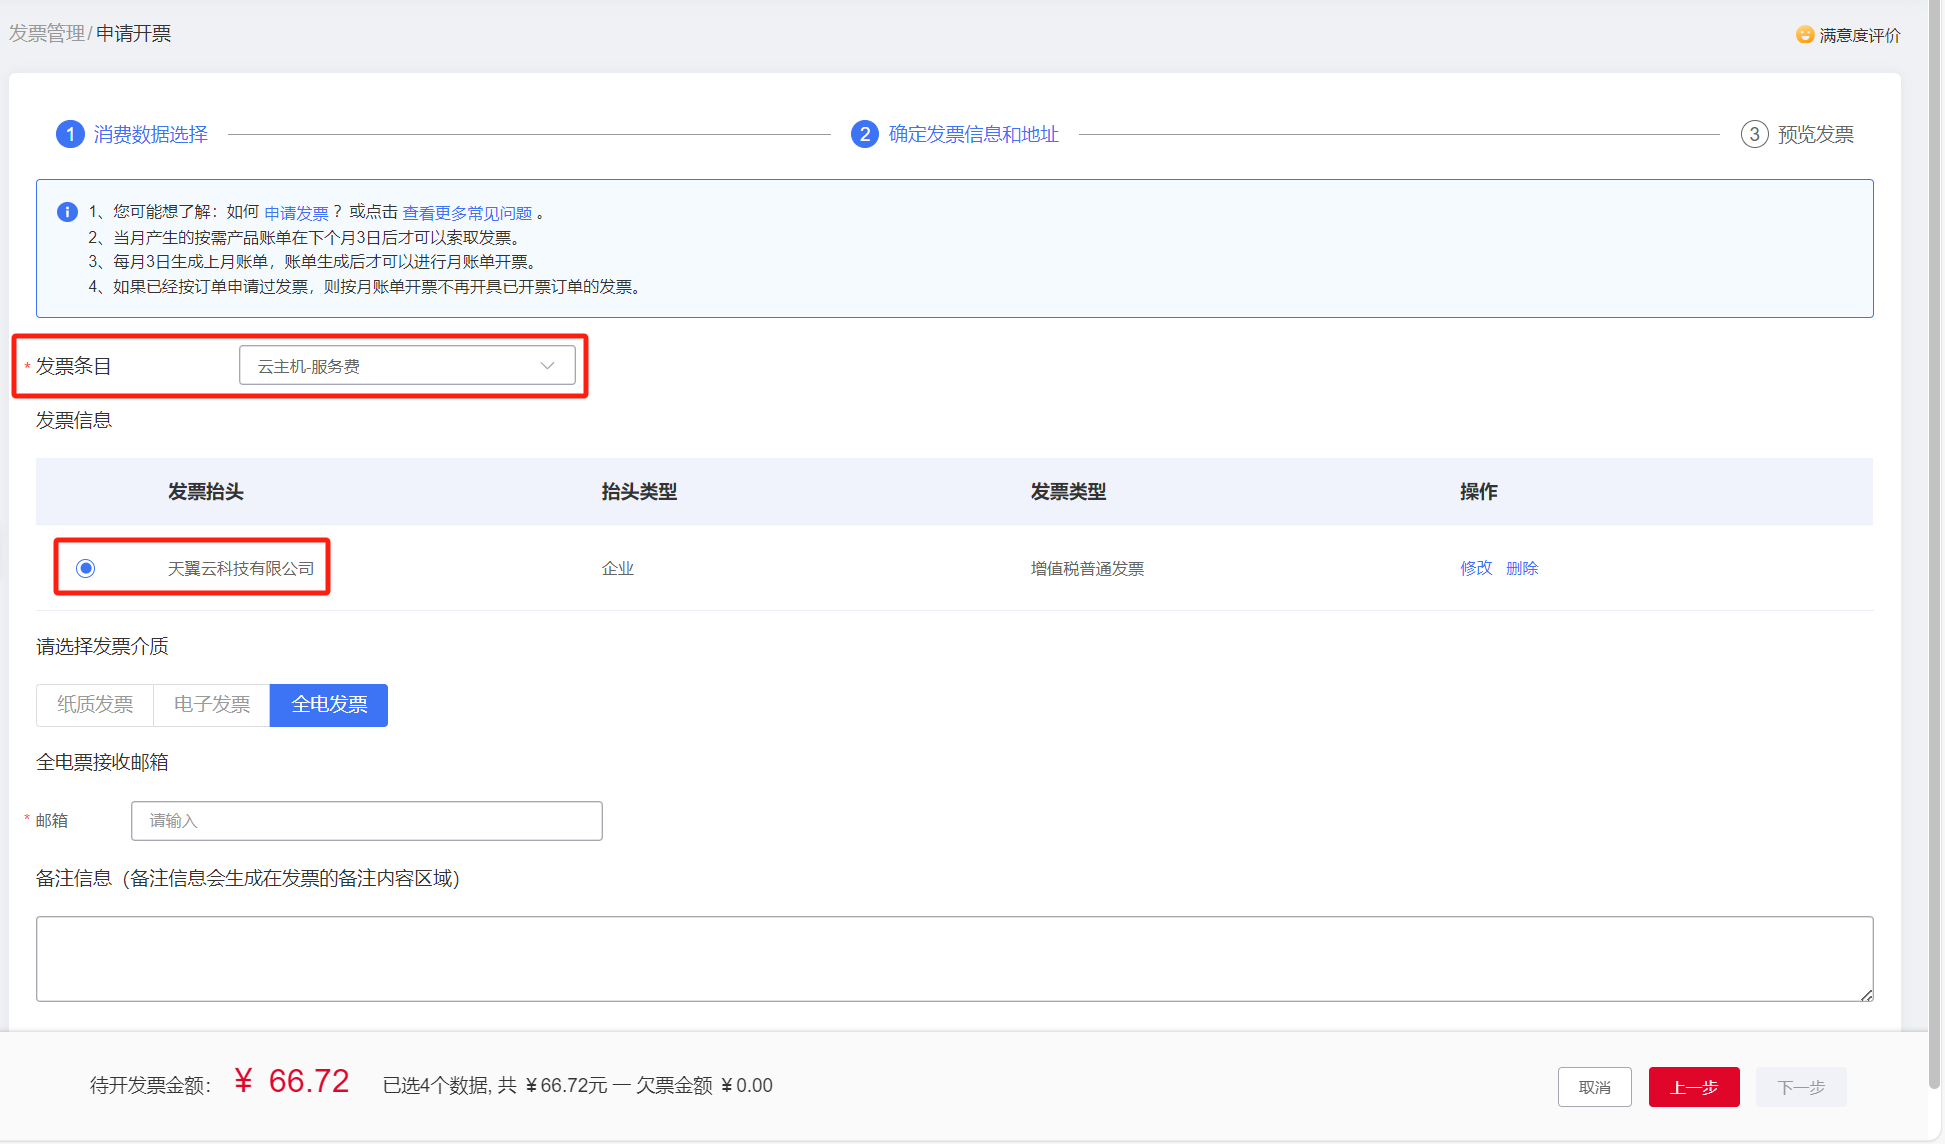Click the 下一步 button

point(1800,1087)
